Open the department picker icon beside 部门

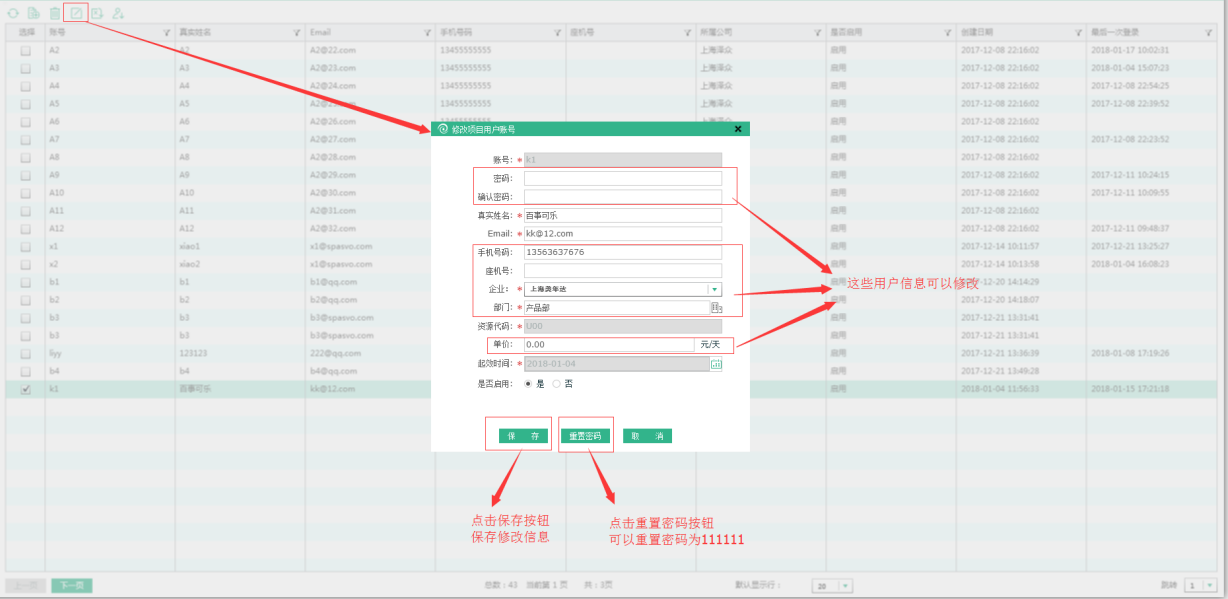716,308
